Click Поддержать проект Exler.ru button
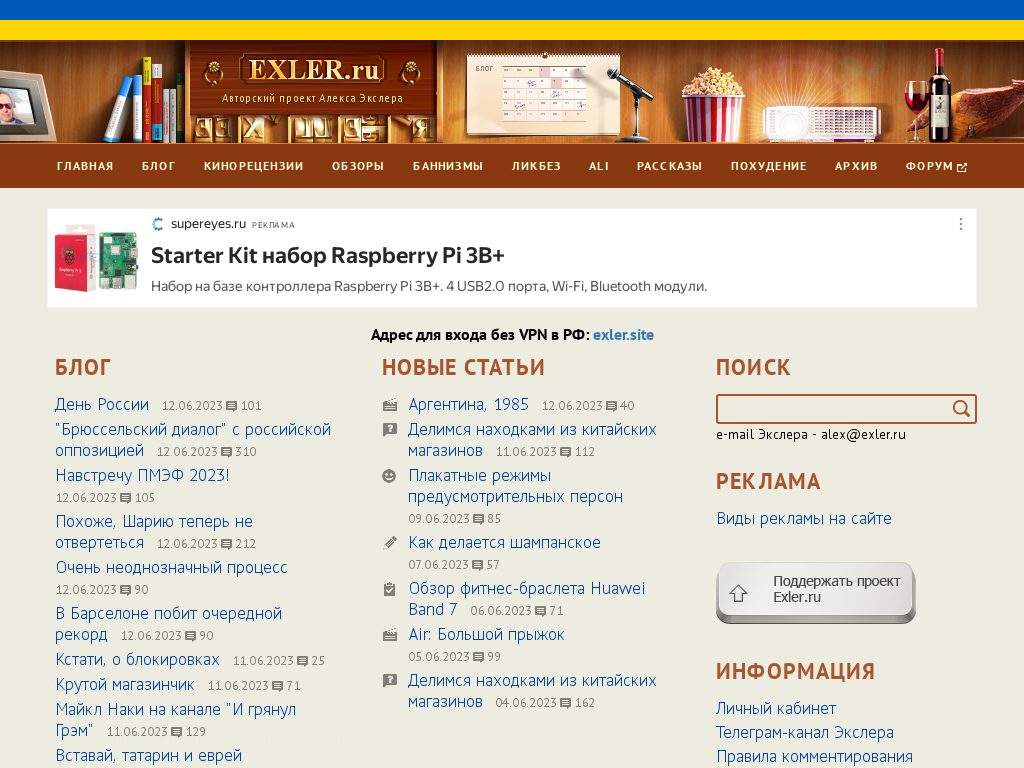 pos(816,592)
